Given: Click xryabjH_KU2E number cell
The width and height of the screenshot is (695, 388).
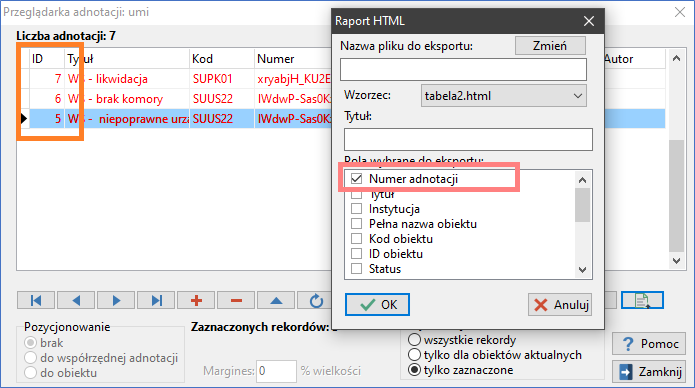Looking at the screenshot, I should [x=293, y=79].
